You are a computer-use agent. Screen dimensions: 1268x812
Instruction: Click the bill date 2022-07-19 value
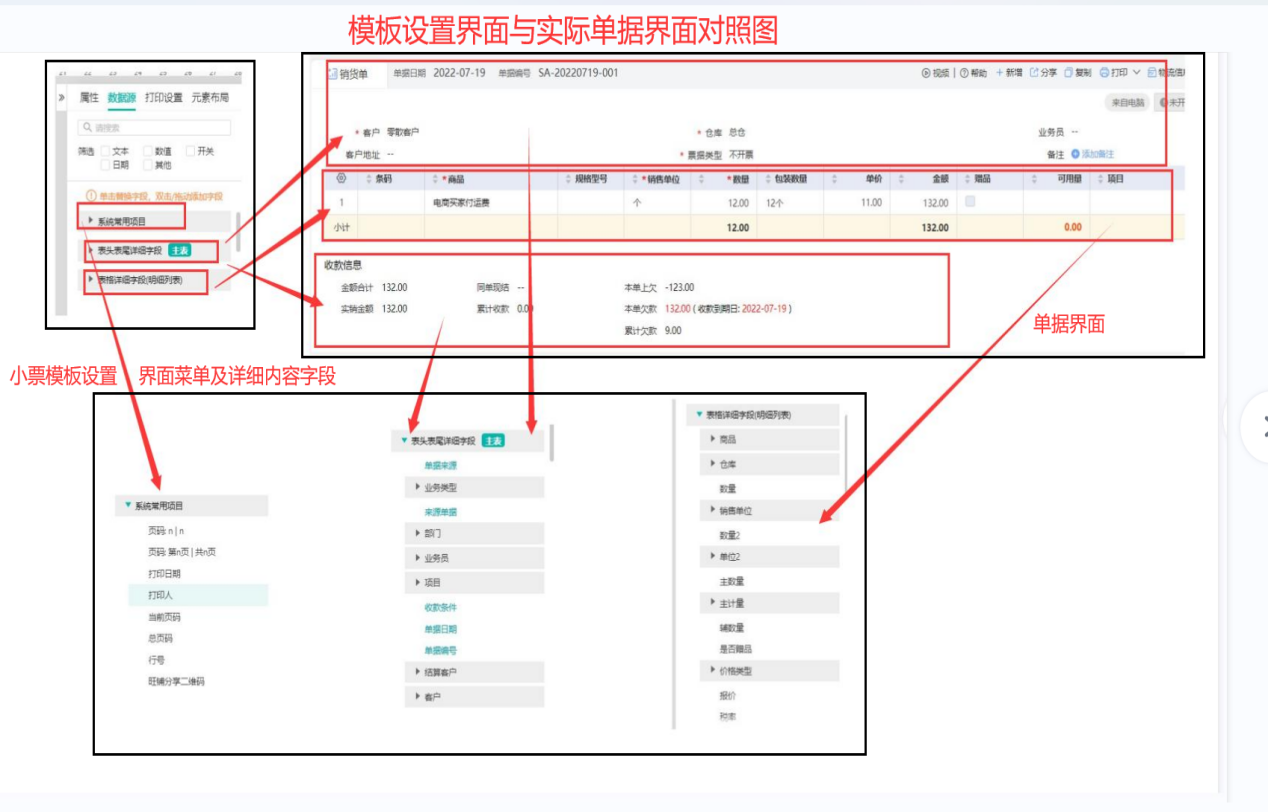[x=459, y=73]
